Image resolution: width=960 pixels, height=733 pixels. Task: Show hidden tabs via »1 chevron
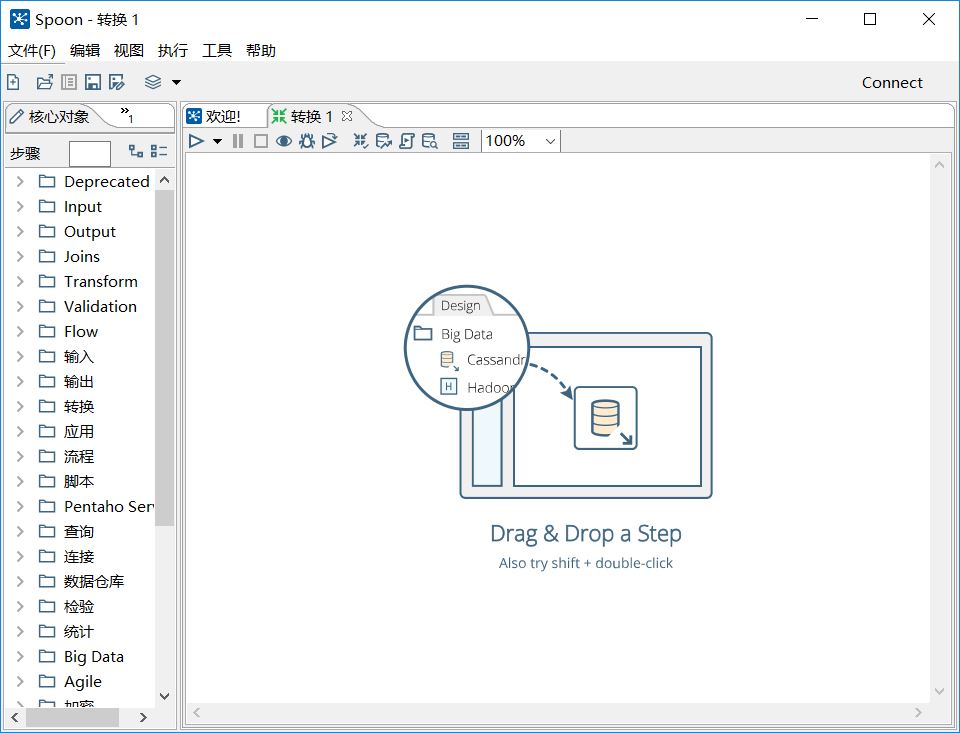(x=127, y=114)
